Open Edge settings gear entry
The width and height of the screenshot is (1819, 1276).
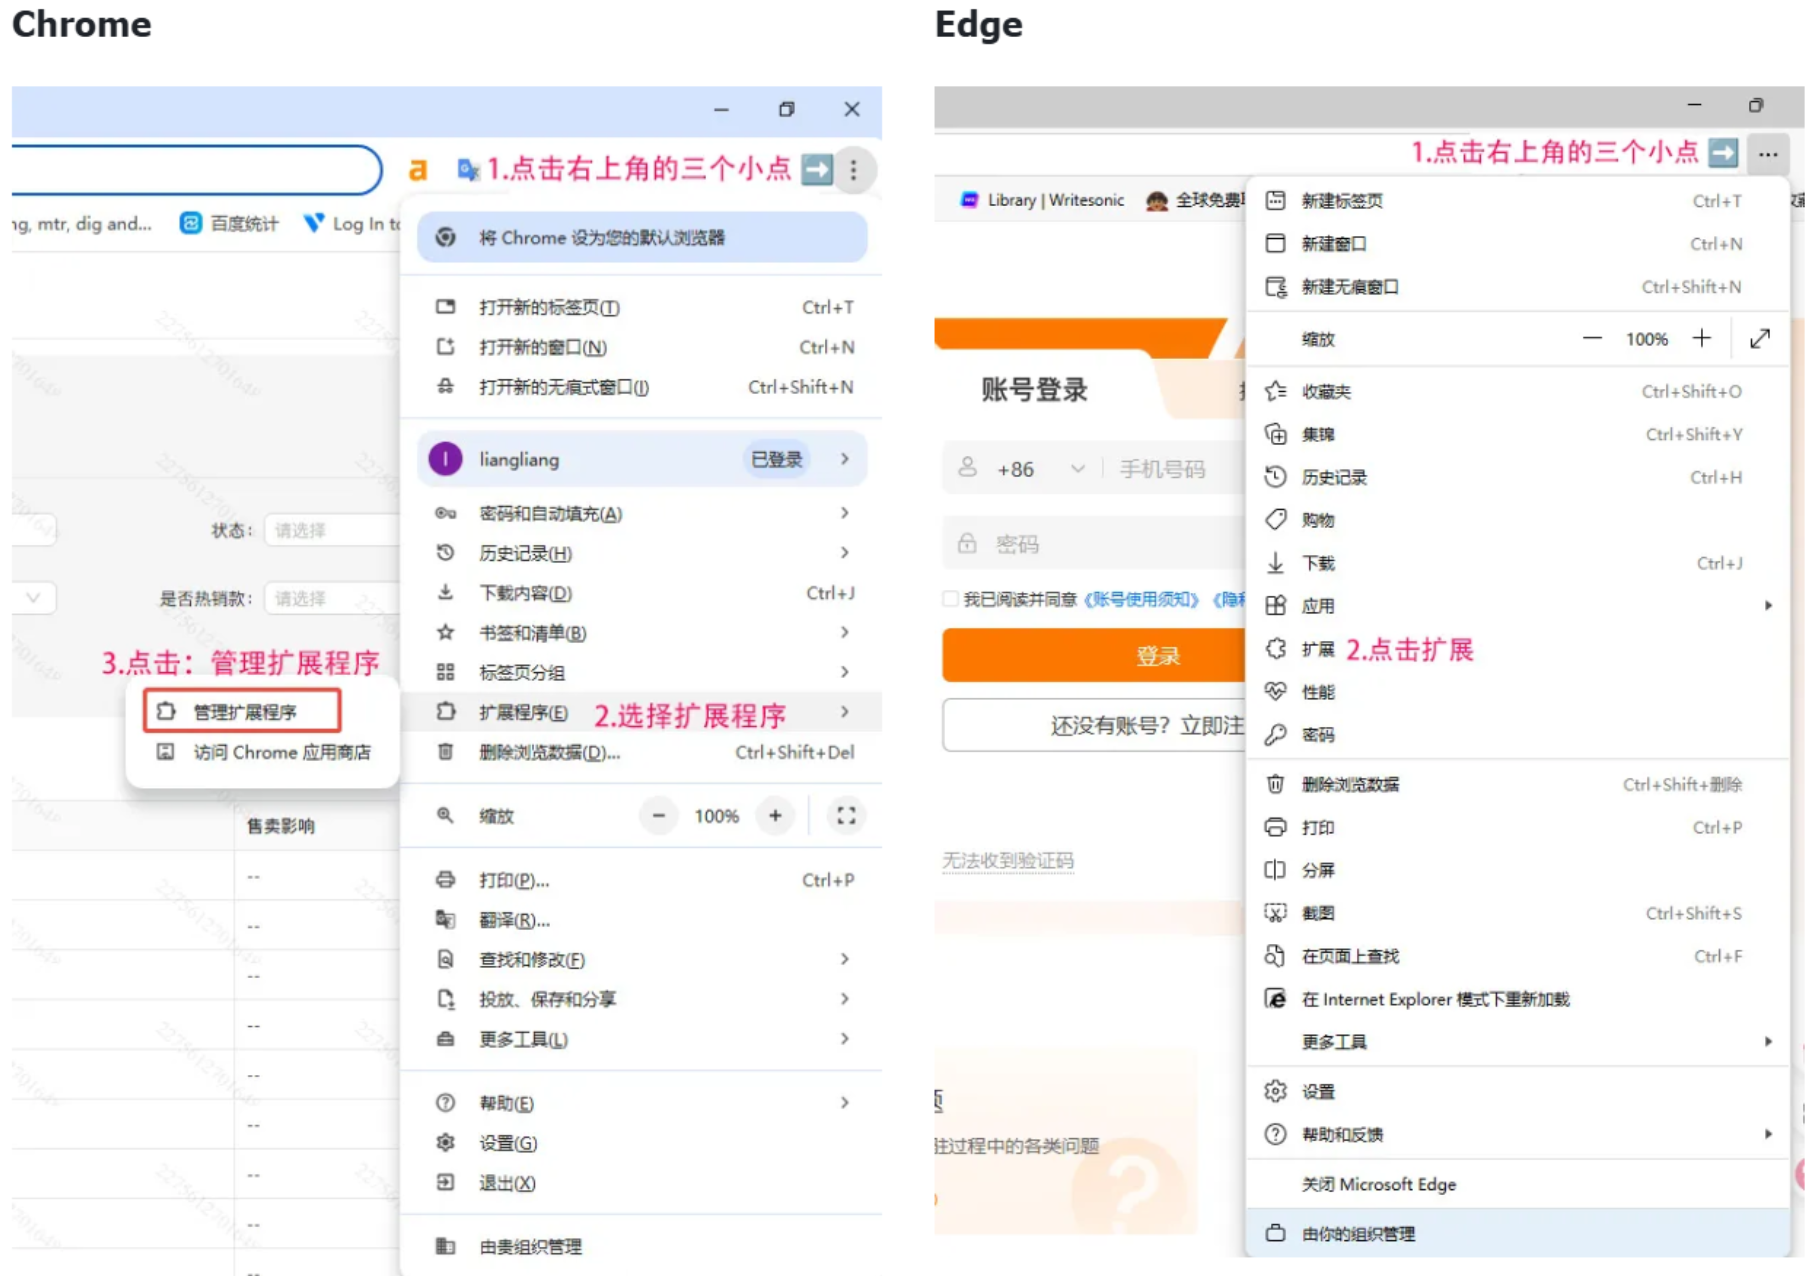pos(1517,1091)
